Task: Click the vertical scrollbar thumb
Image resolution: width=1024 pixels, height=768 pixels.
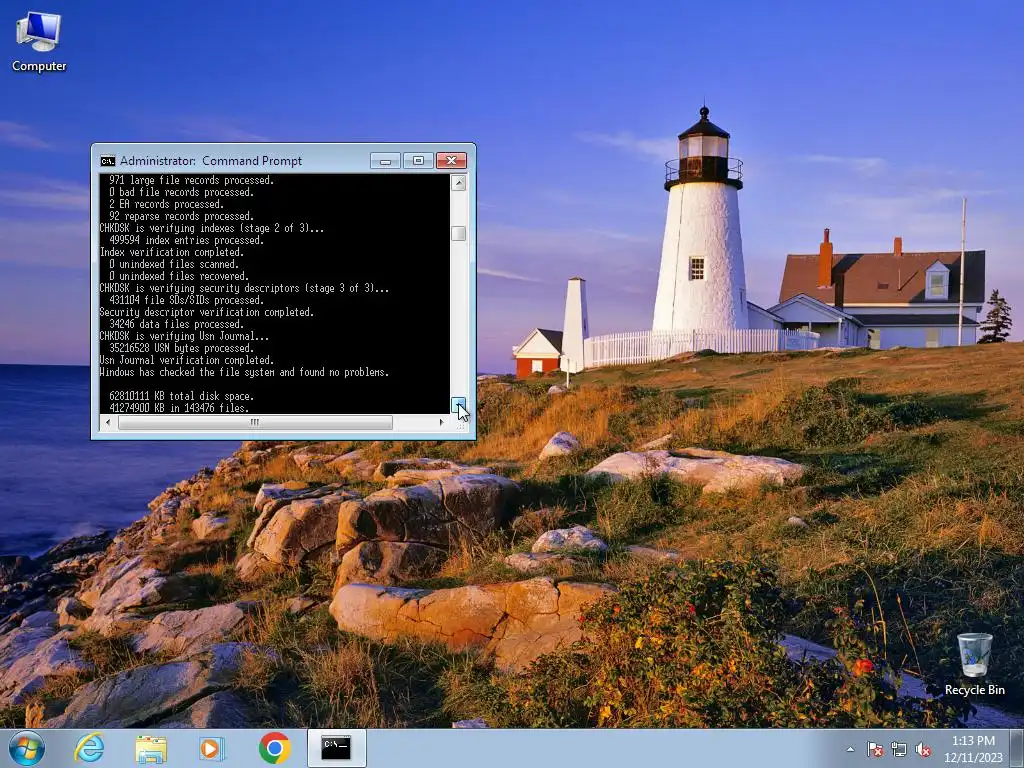Action: (458, 233)
